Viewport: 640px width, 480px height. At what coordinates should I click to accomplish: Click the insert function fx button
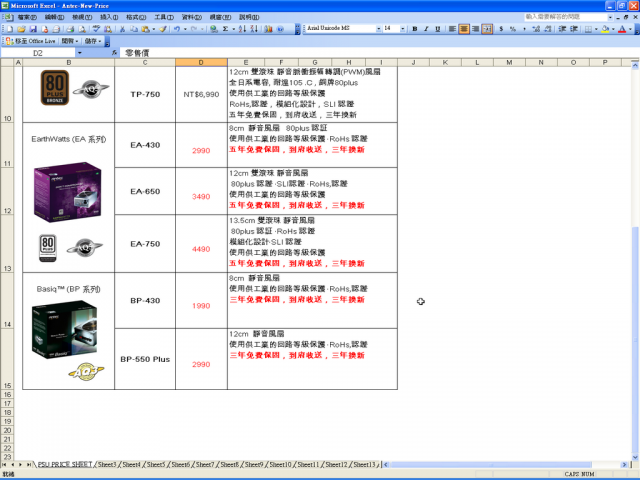click(115, 53)
